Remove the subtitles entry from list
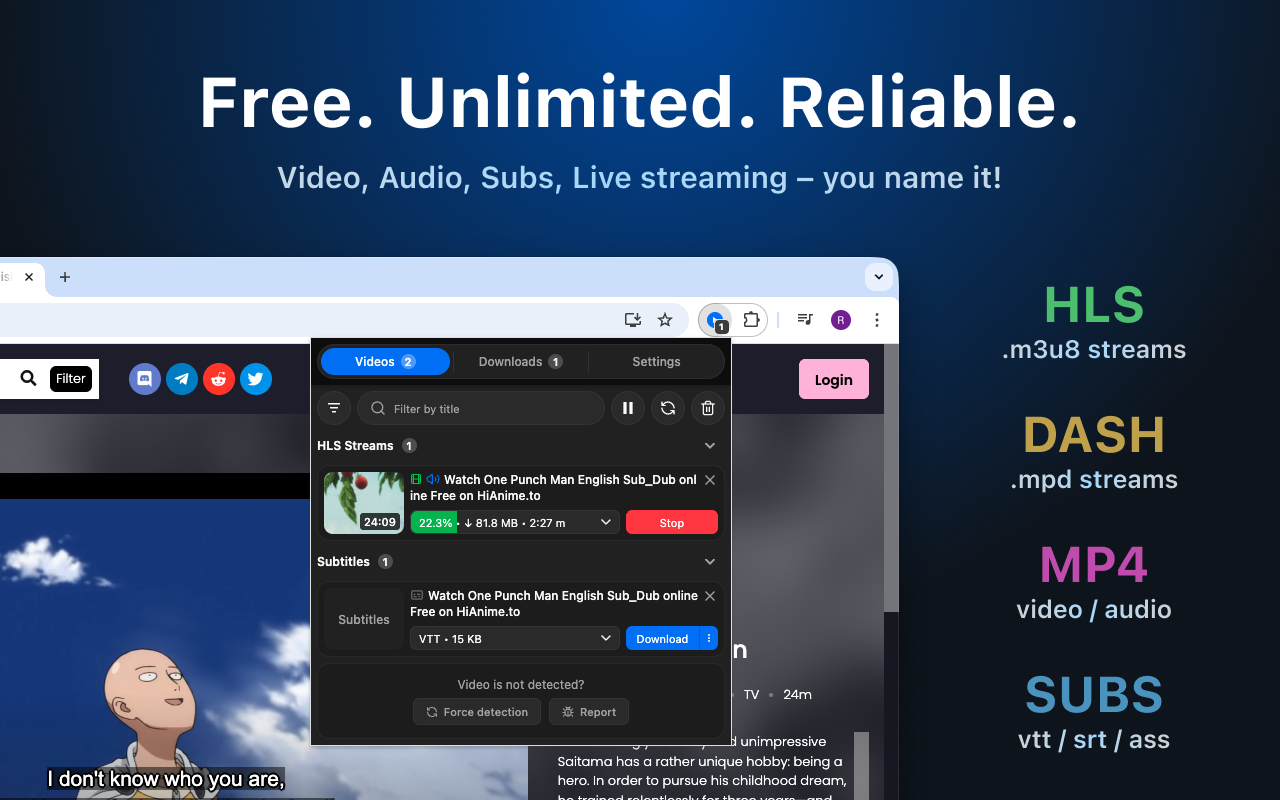Image resolution: width=1280 pixels, height=800 pixels. click(710, 596)
